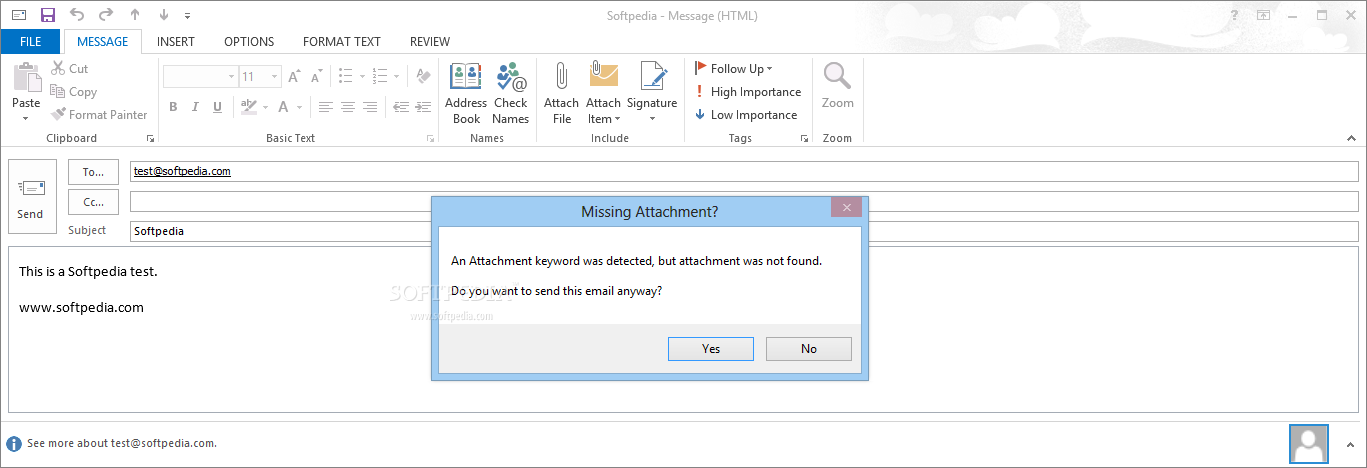
Task: Switch to the MESSAGE tab
Action: coord(103,42)
